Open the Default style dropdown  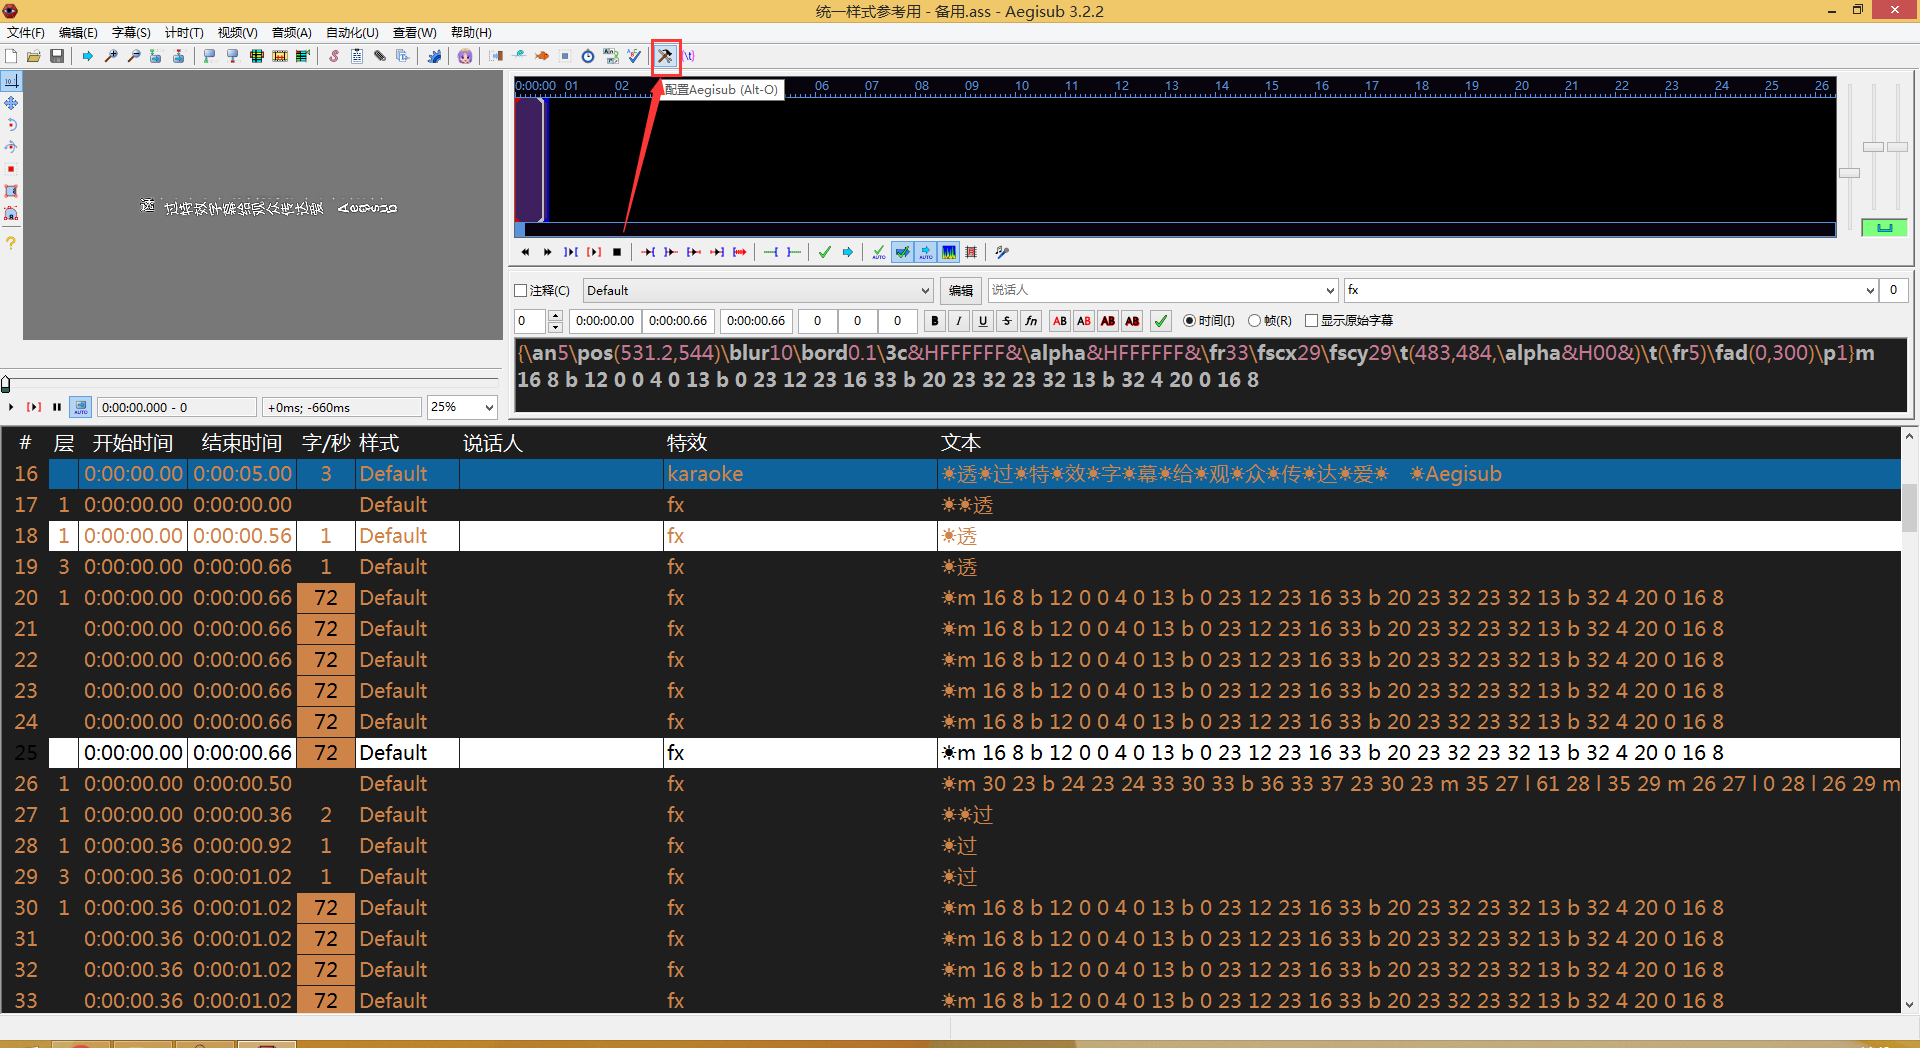point(758,290)
